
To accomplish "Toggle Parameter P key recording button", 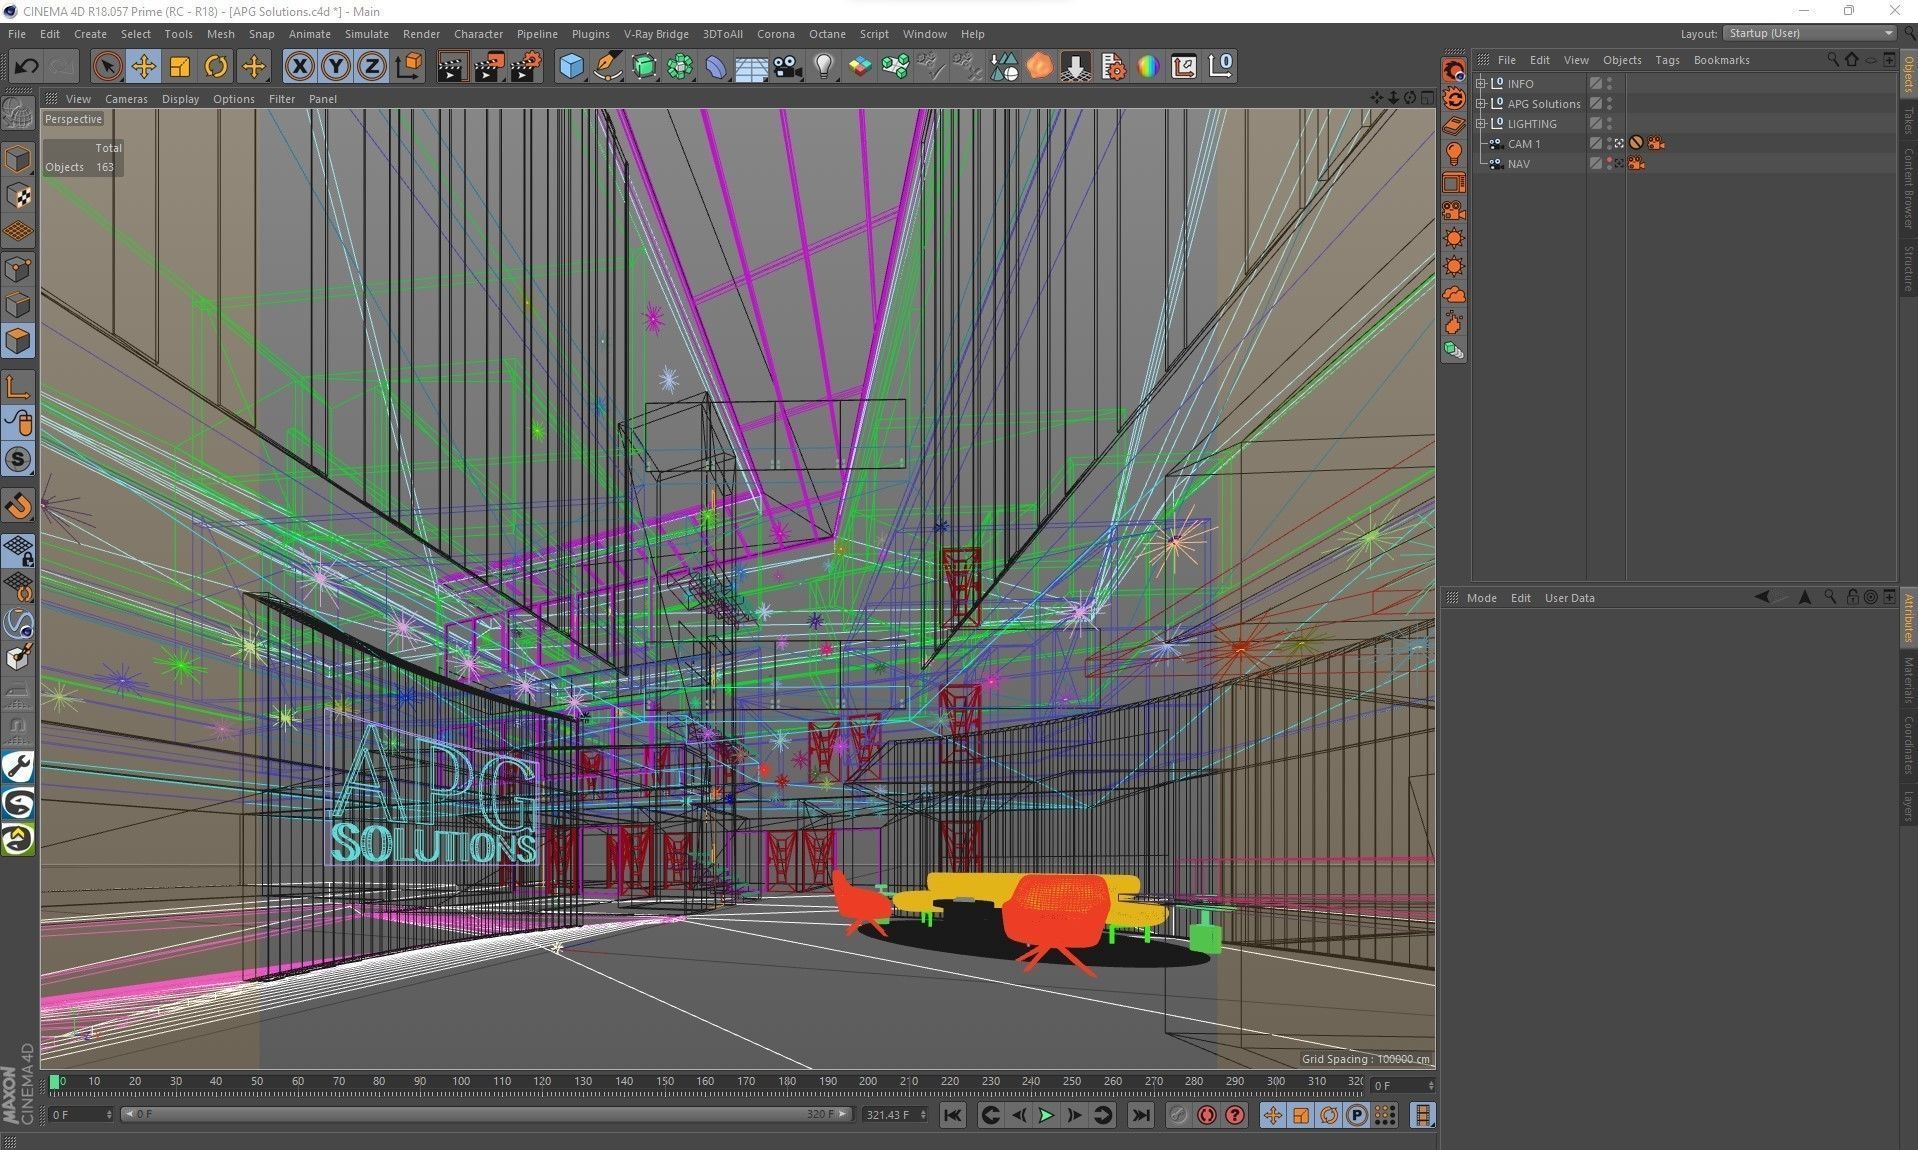I will coord(1356,1115).
